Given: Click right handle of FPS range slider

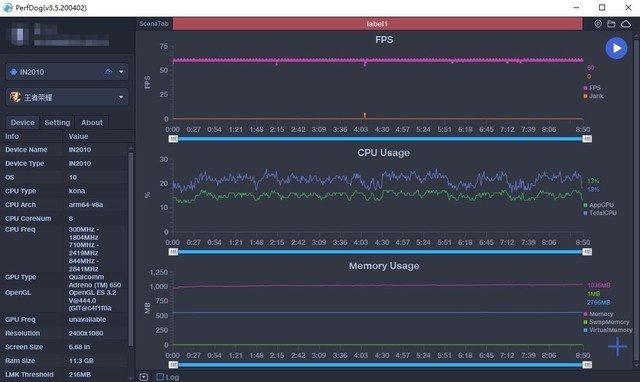Looking at the screenshot, I should [x=587, y=139].
